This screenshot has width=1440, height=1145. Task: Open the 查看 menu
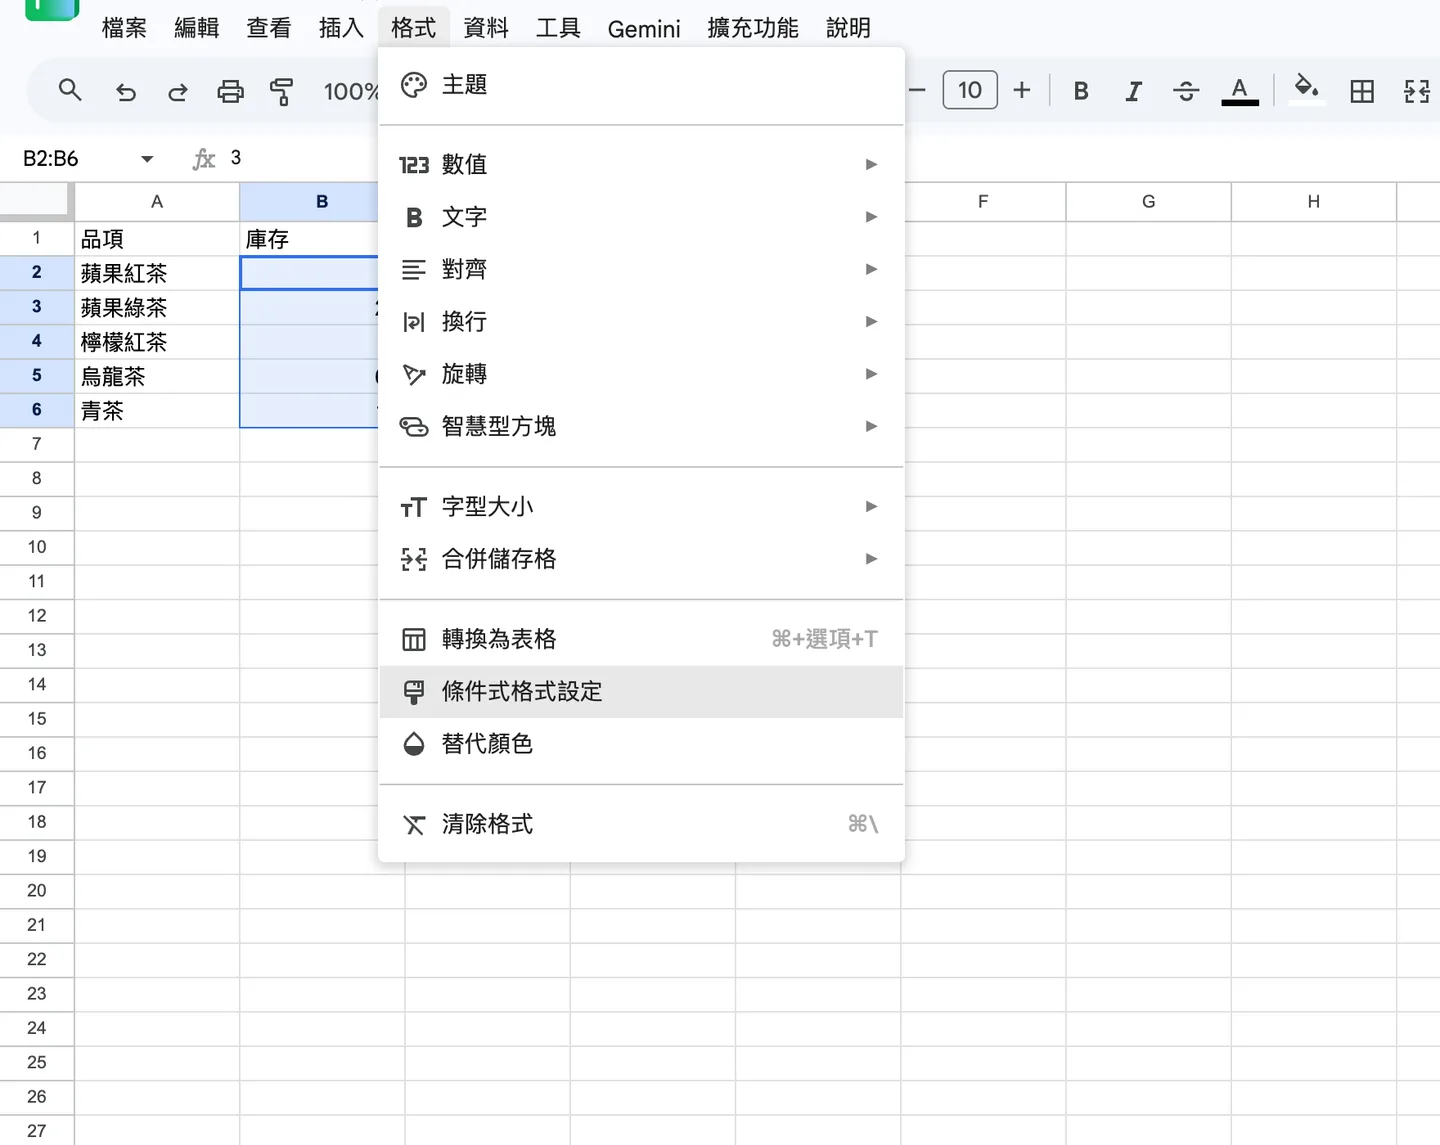coord(269,28)
